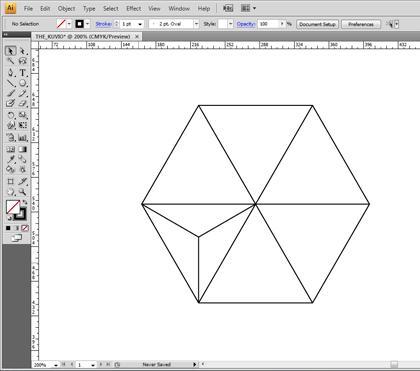Open the Edit menu

tap(45, 8)
